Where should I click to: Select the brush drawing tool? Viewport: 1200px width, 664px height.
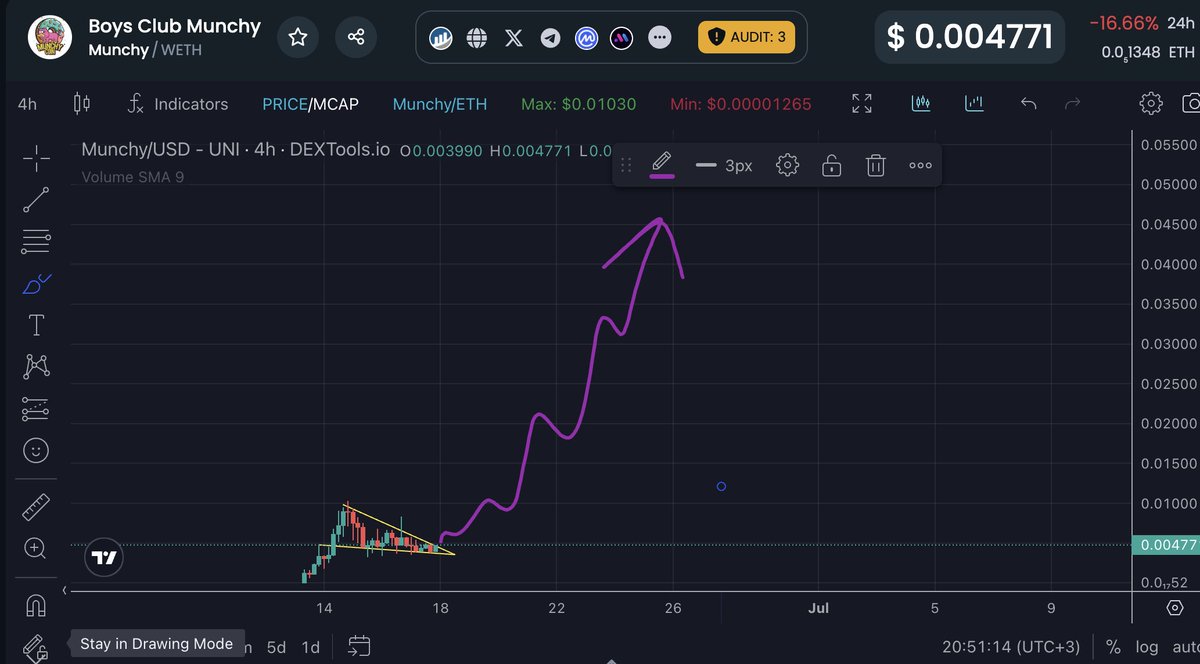[36, 284]
